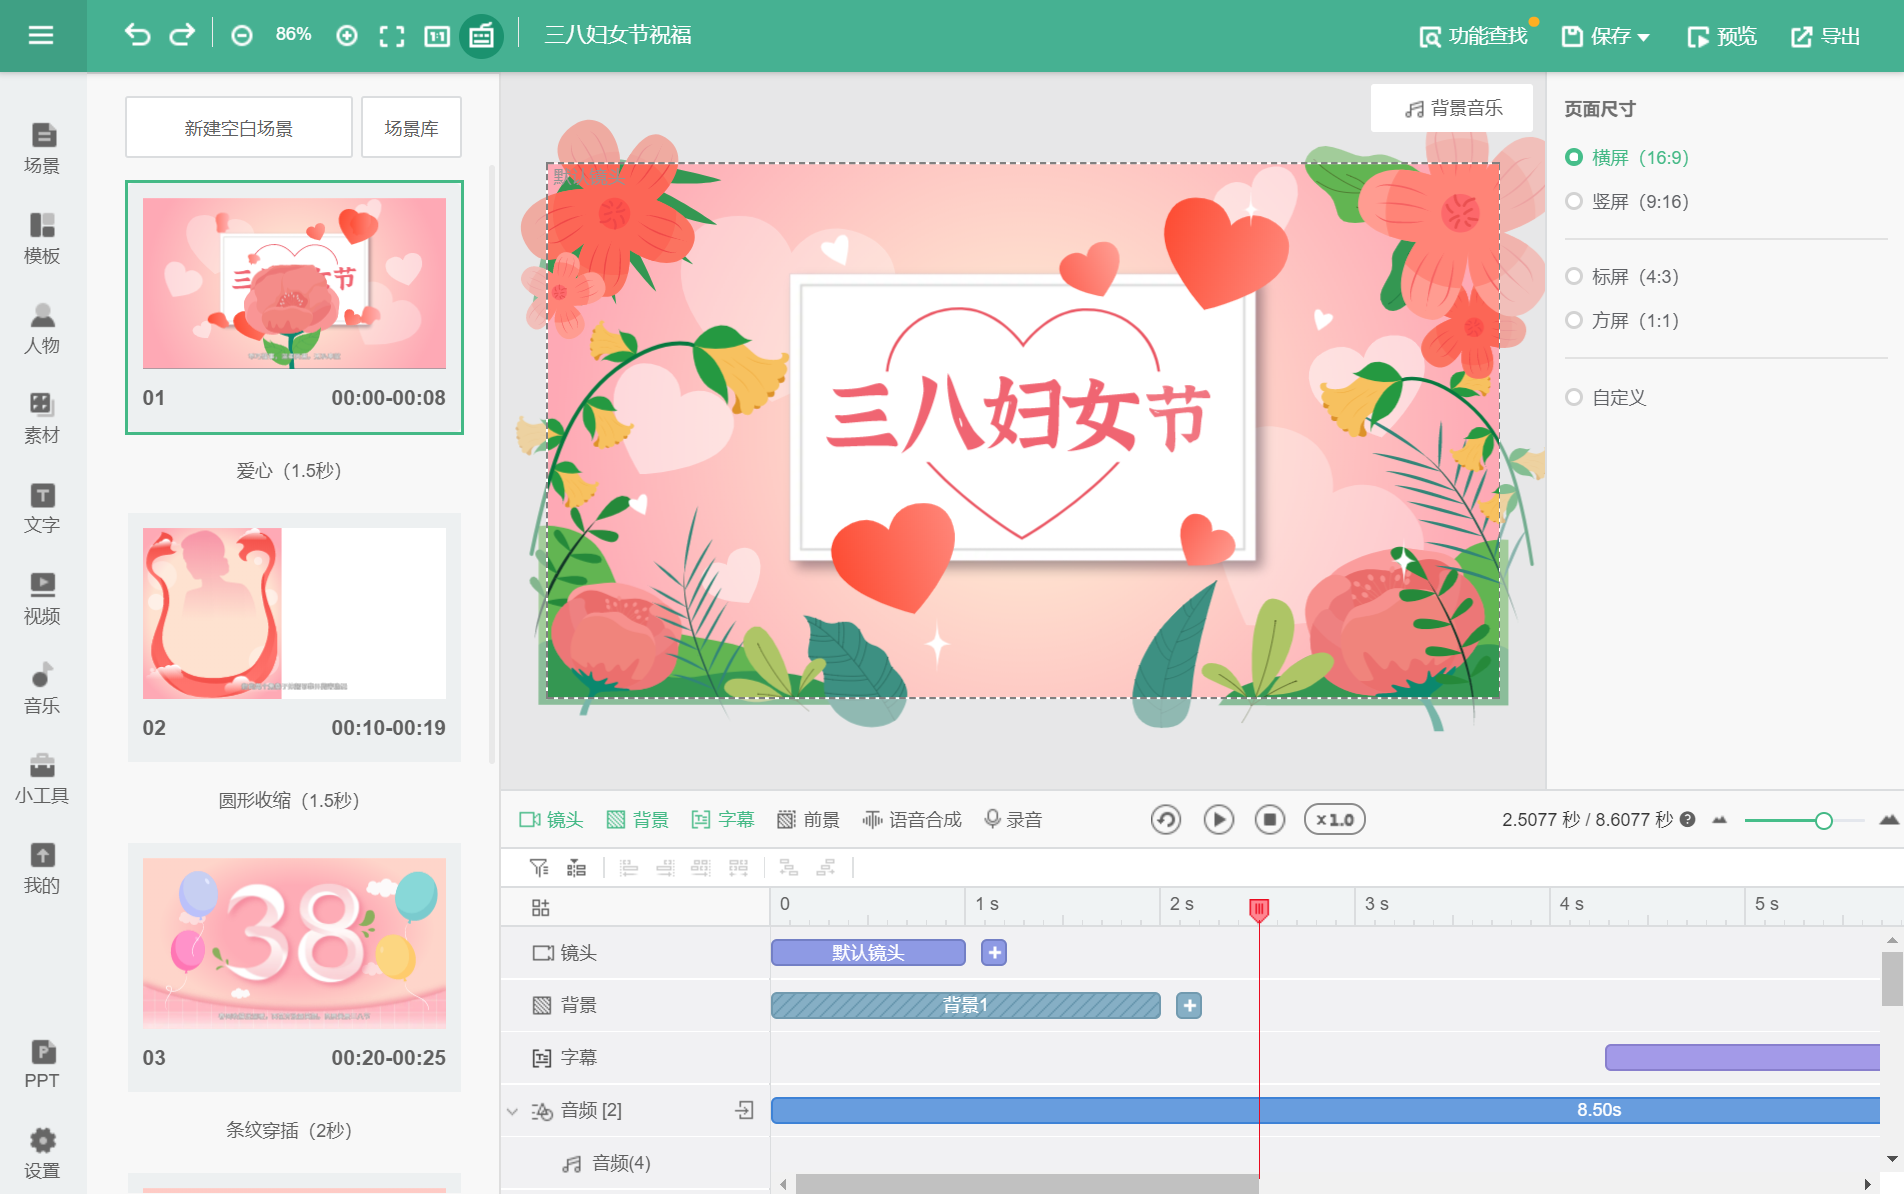Screen dimensions: 1904x1194
Task: Adjust the timeline zoom slider handle
Action: (x=1824, y=820)
